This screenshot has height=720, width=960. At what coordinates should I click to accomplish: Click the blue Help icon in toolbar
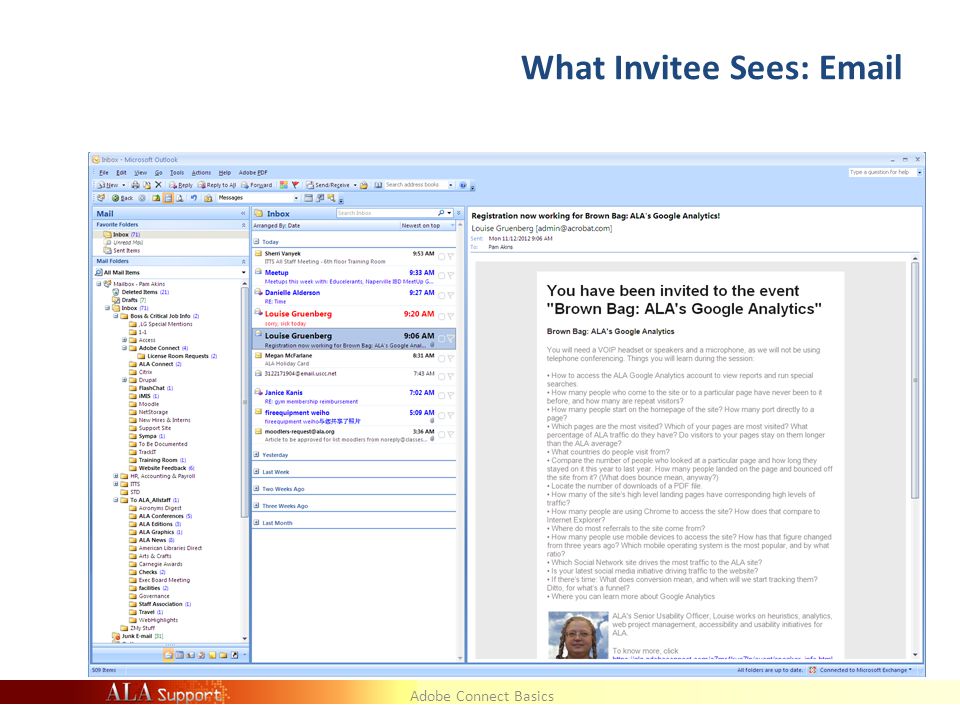point(463,185)
